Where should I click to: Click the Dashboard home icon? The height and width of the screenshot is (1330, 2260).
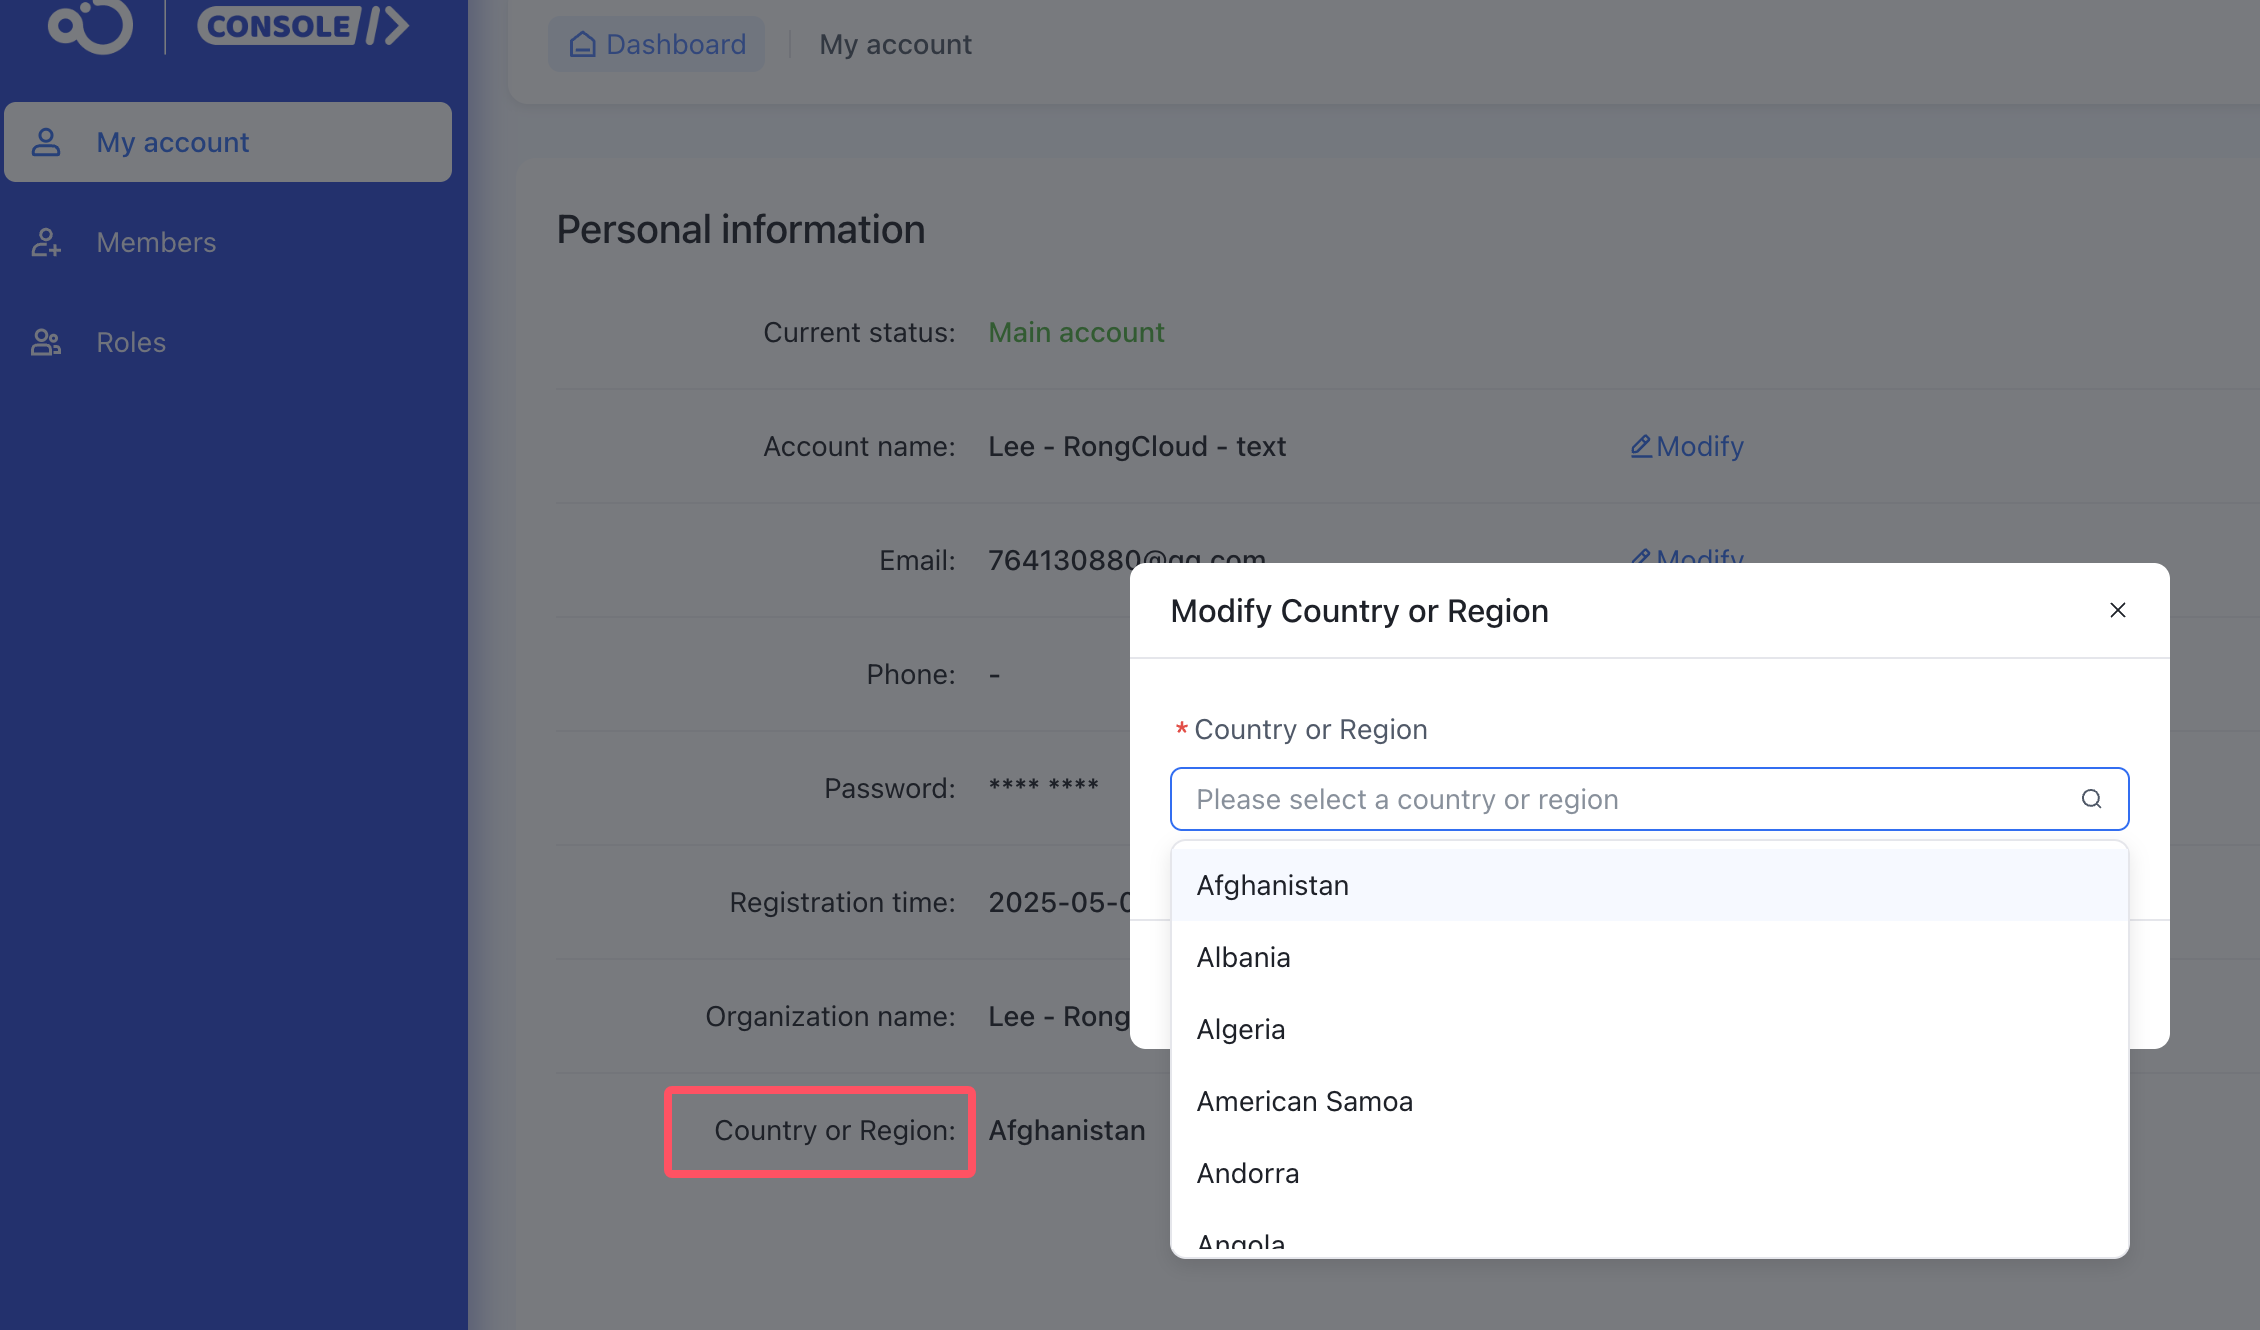(x=582, y=44)
